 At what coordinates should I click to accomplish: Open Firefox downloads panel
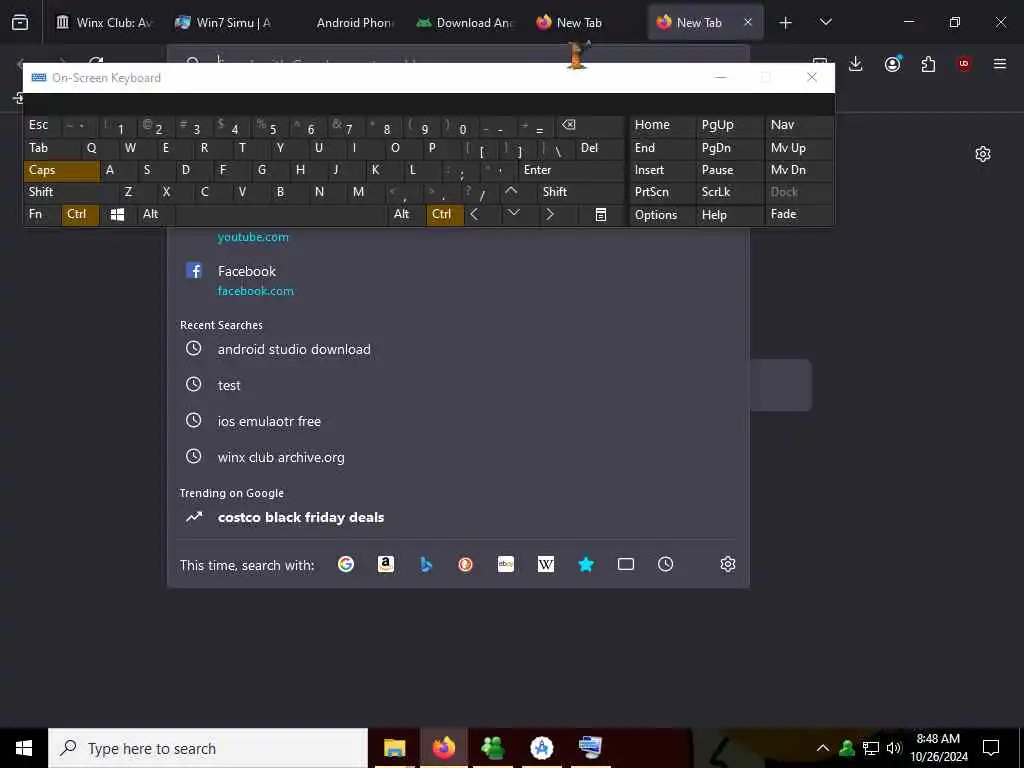point(856,64)
